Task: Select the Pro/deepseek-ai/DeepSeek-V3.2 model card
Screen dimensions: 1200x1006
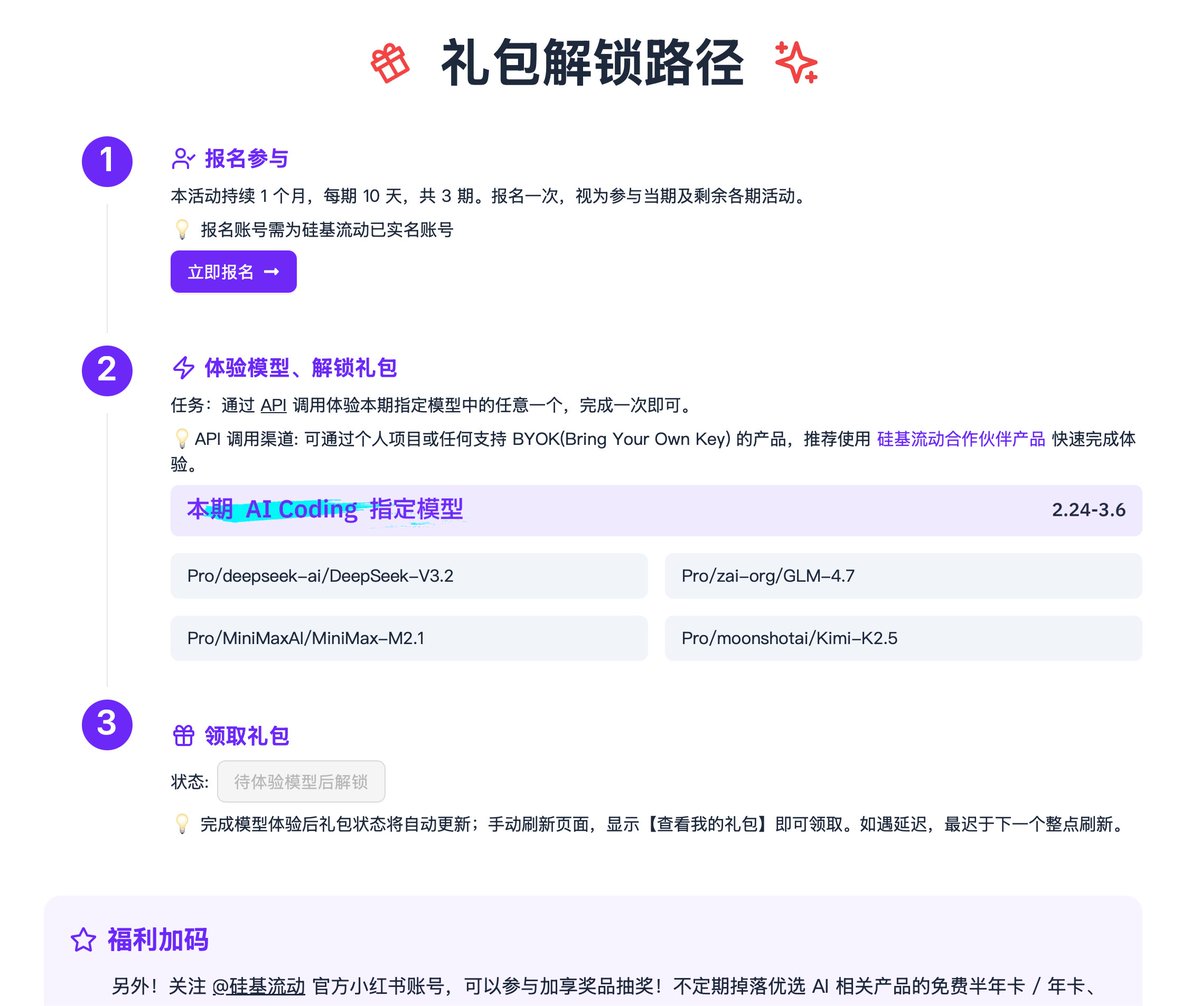Action: tap(409, 576)
